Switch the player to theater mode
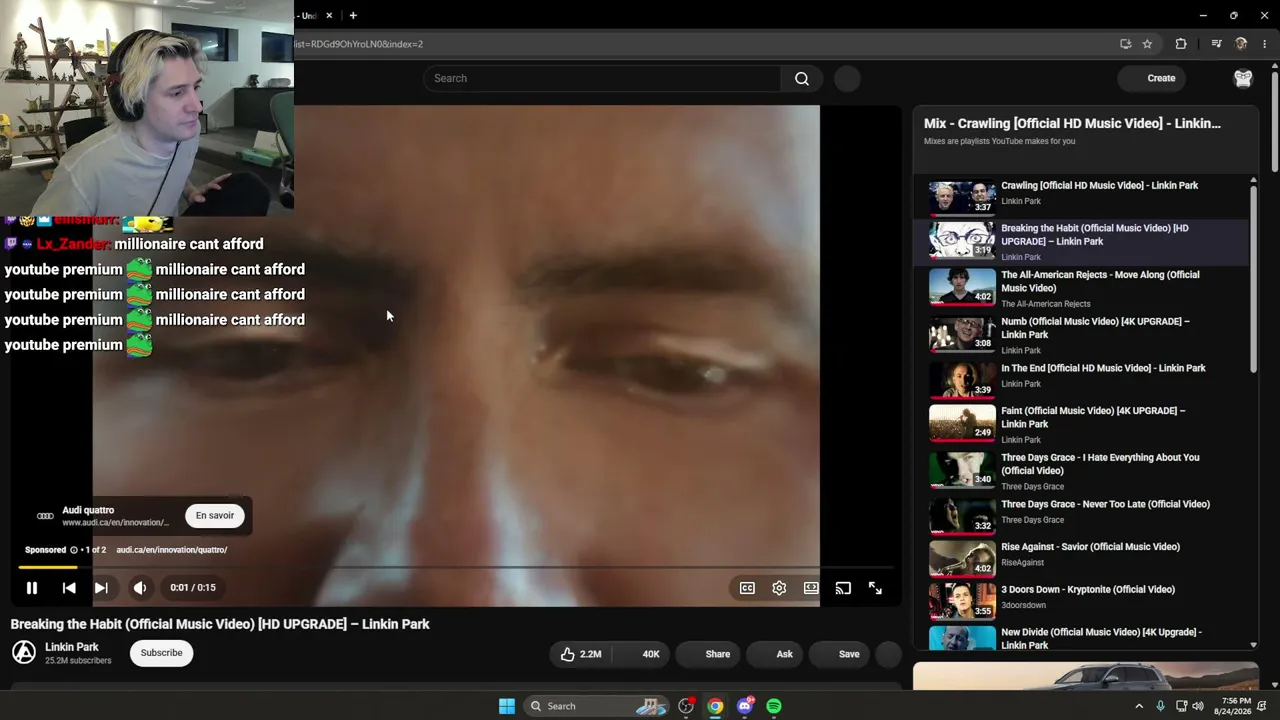 pyautogui.click(x=811, y=588)
